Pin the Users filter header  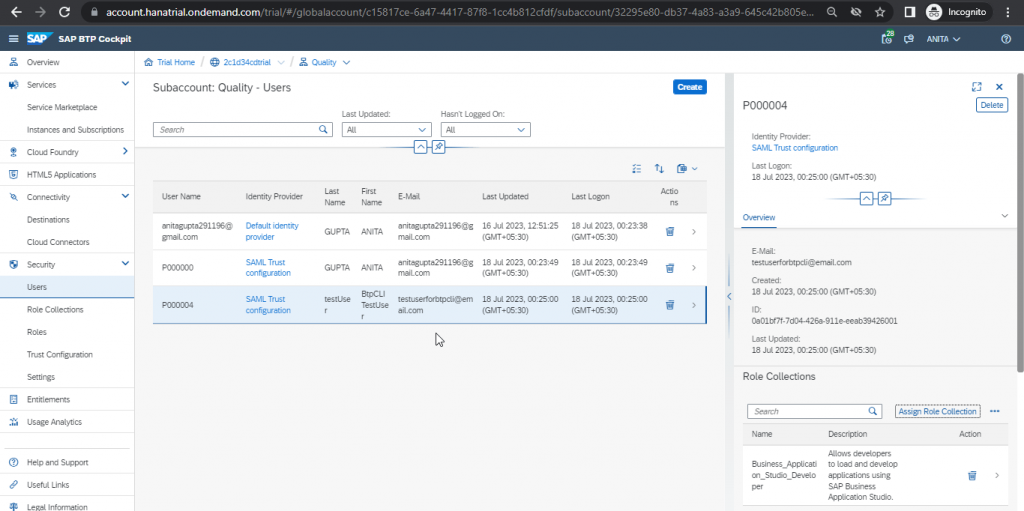click(x=439, y=148)
